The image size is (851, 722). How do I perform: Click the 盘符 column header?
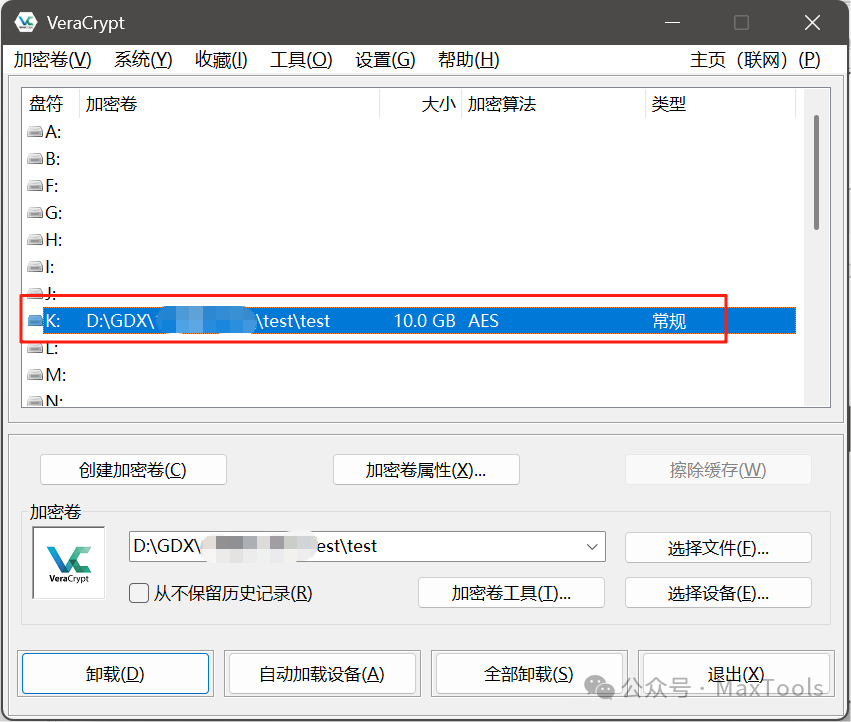[50, 104]
